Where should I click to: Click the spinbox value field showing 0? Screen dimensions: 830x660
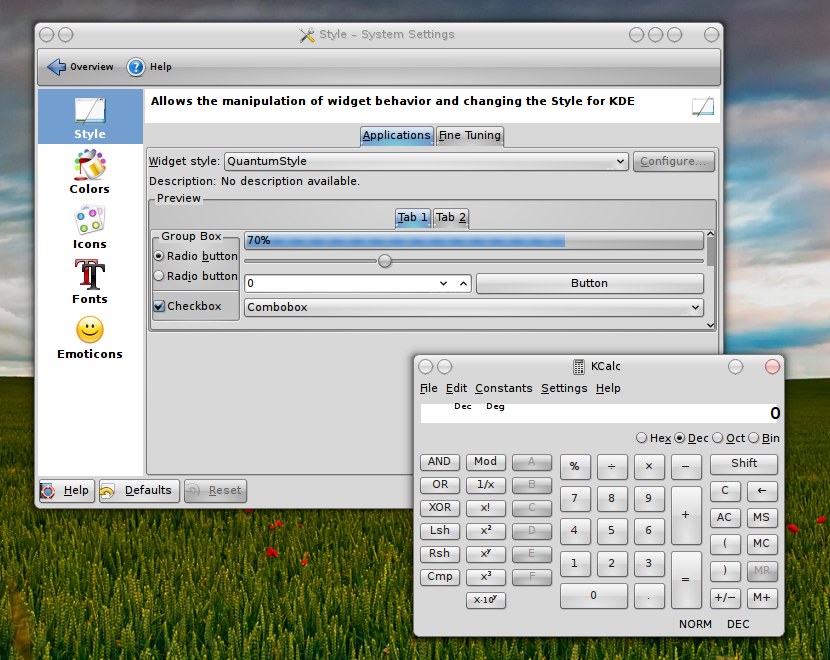click(341, 283)
